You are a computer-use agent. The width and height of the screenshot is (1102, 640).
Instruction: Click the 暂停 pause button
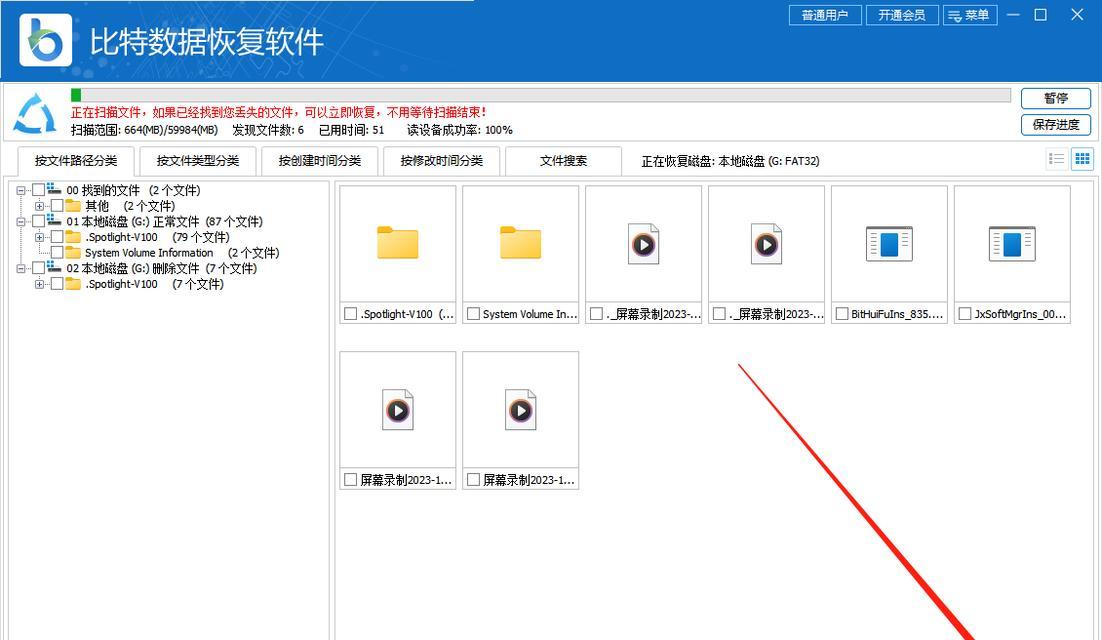pyautogui.click(x=1056, y=98)
